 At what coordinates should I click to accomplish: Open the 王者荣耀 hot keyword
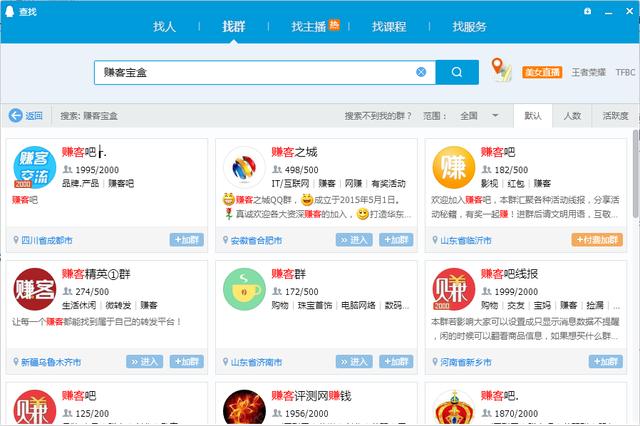pyautogui.click(x=588, y=72)
